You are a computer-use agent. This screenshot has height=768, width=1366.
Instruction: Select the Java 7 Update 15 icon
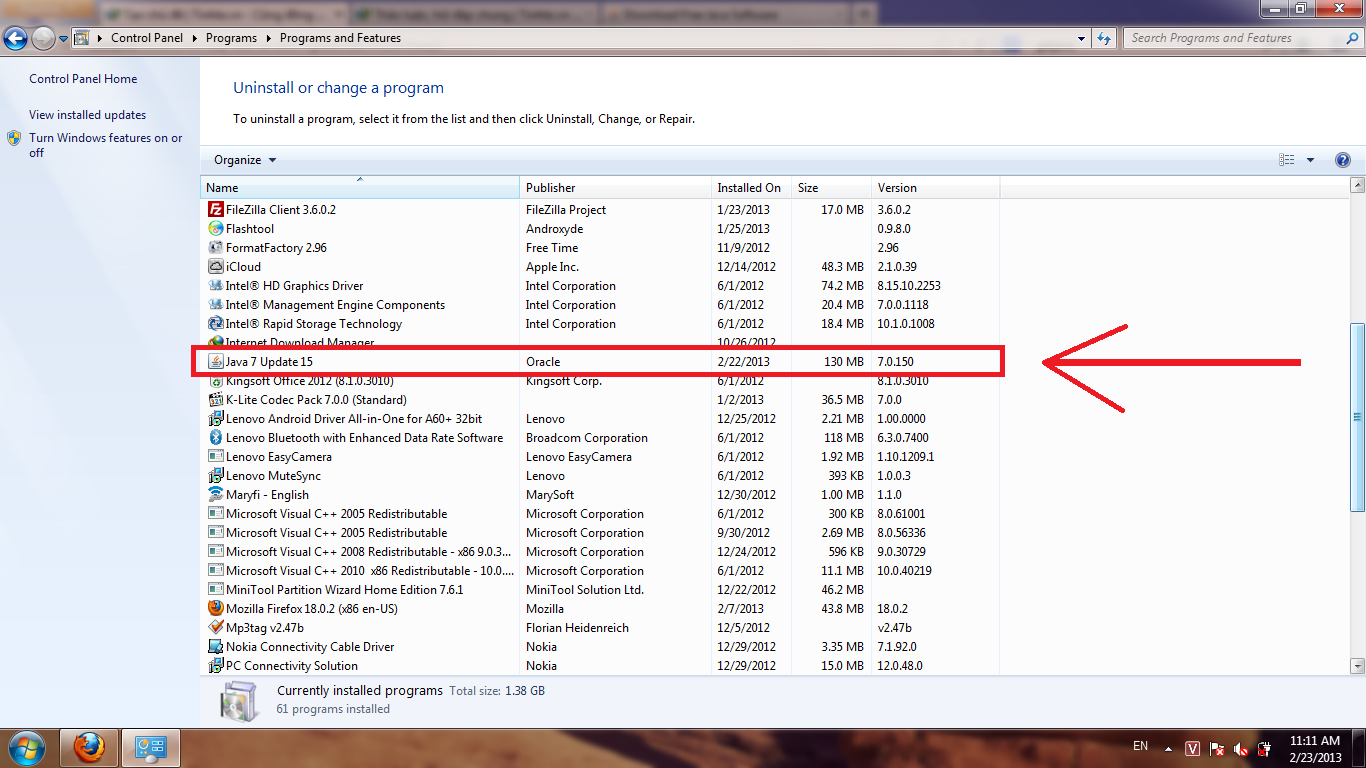click(215, 362)
